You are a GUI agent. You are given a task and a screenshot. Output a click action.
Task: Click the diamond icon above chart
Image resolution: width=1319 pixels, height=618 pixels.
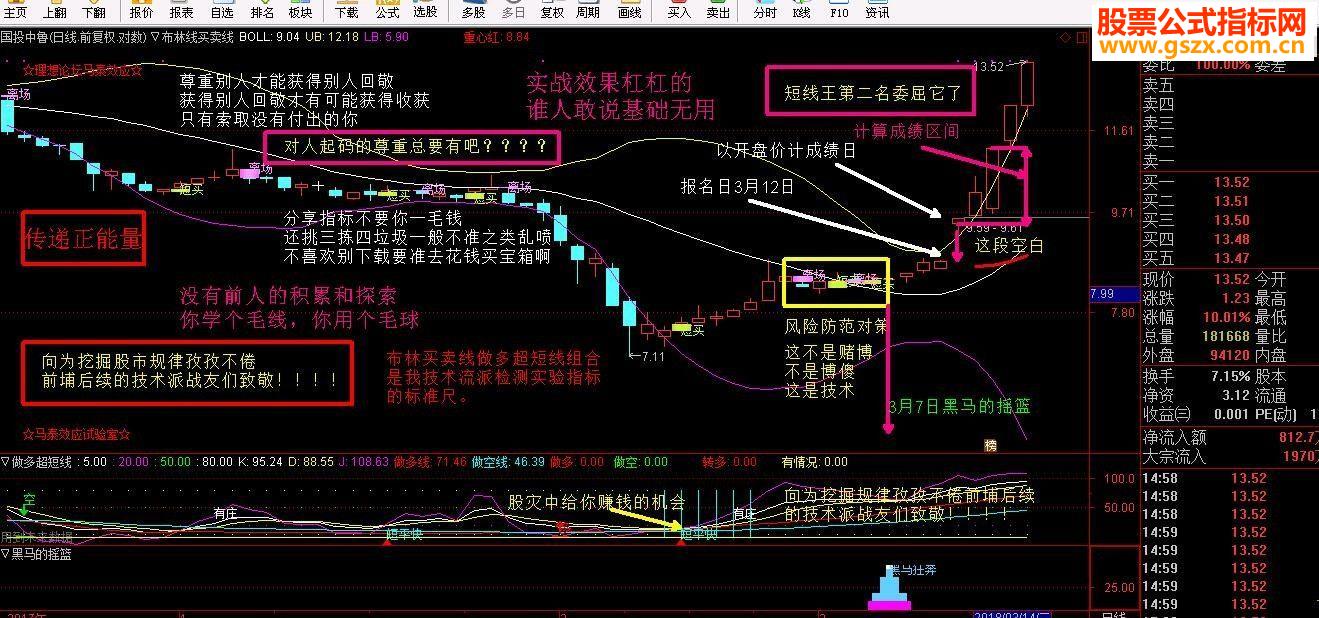point(1065,37)
